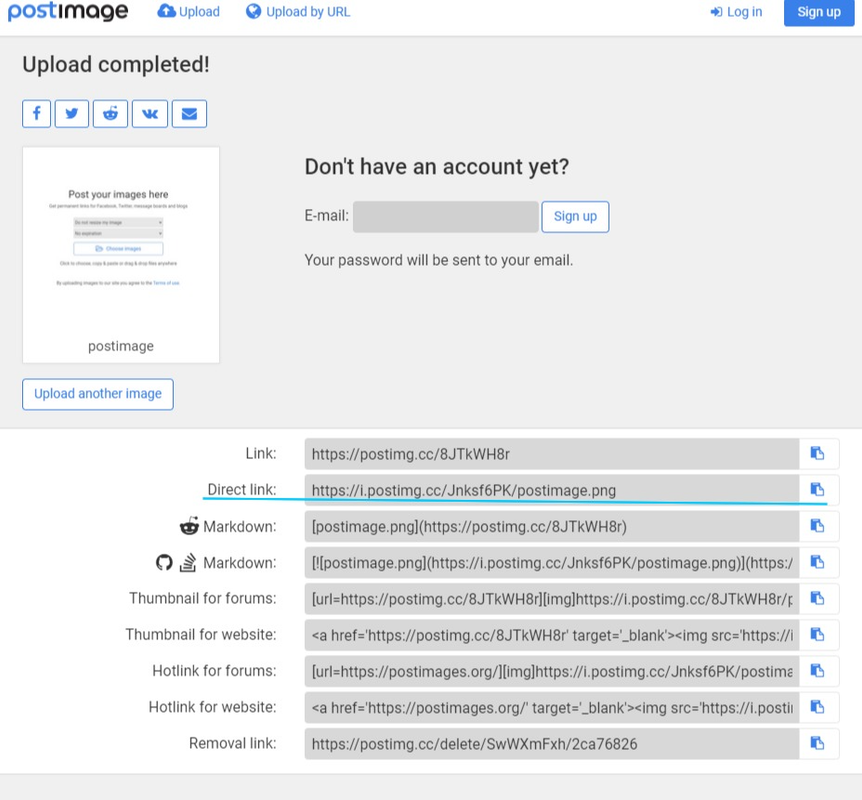Click the 'Direct link:' label
862x800 pixels.
[242, 489]
